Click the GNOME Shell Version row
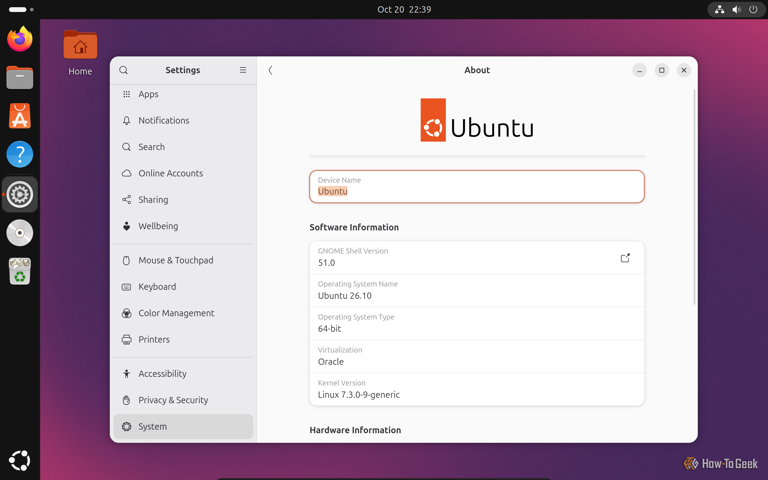Viewport: 768px width, 480px height. point(477,258)
